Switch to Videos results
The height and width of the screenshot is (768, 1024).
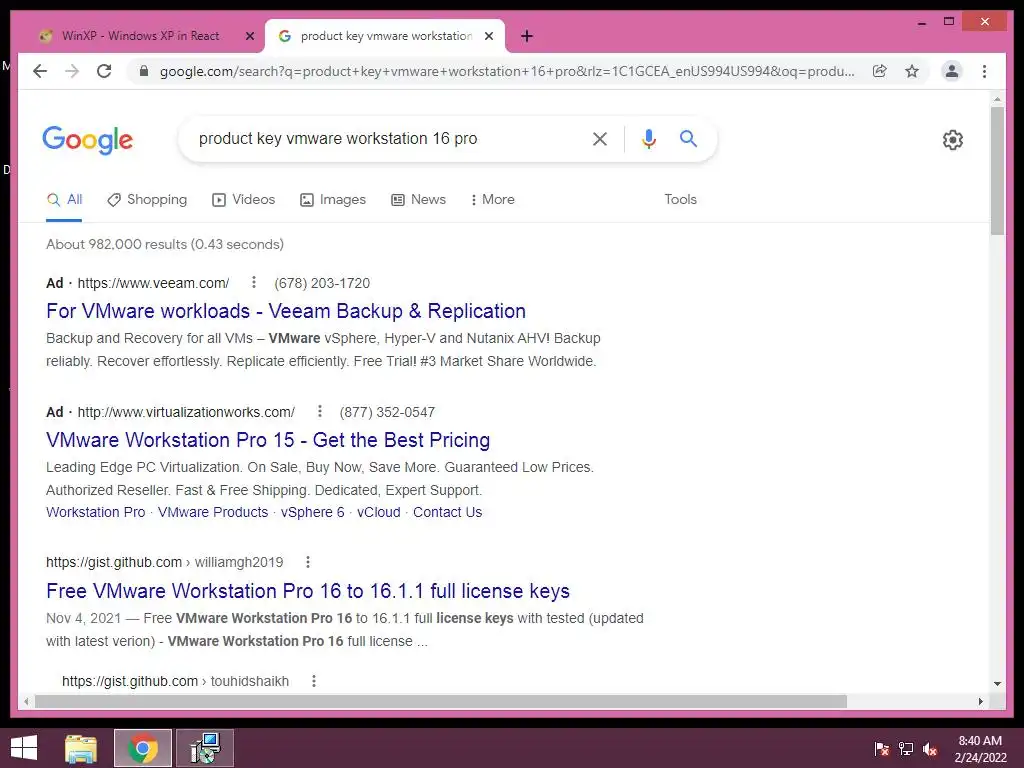[x=244, y=199]
